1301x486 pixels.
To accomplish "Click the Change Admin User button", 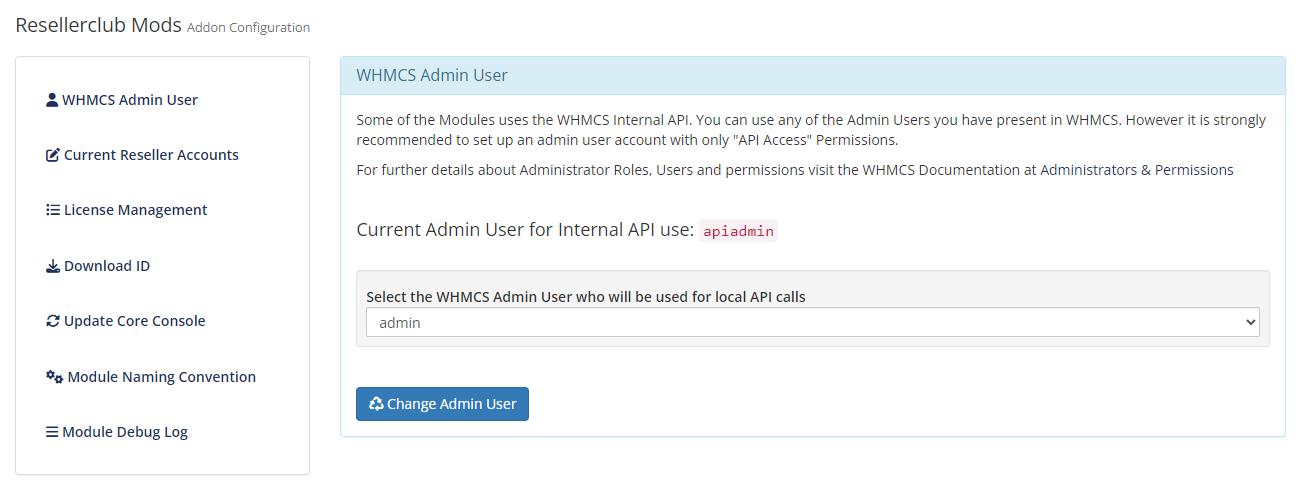I will pyautogui.click(x=442, y=404).
